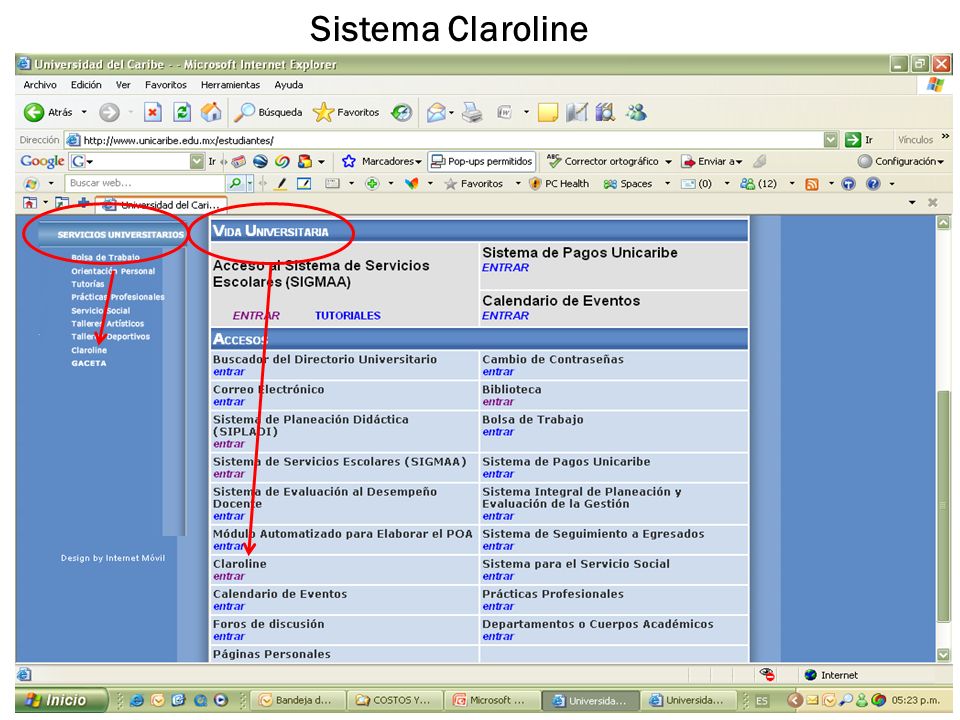
Task: Click the blocked-cookie eye icon in status bar
Action: pyautogui.click(x=767, y=675)
